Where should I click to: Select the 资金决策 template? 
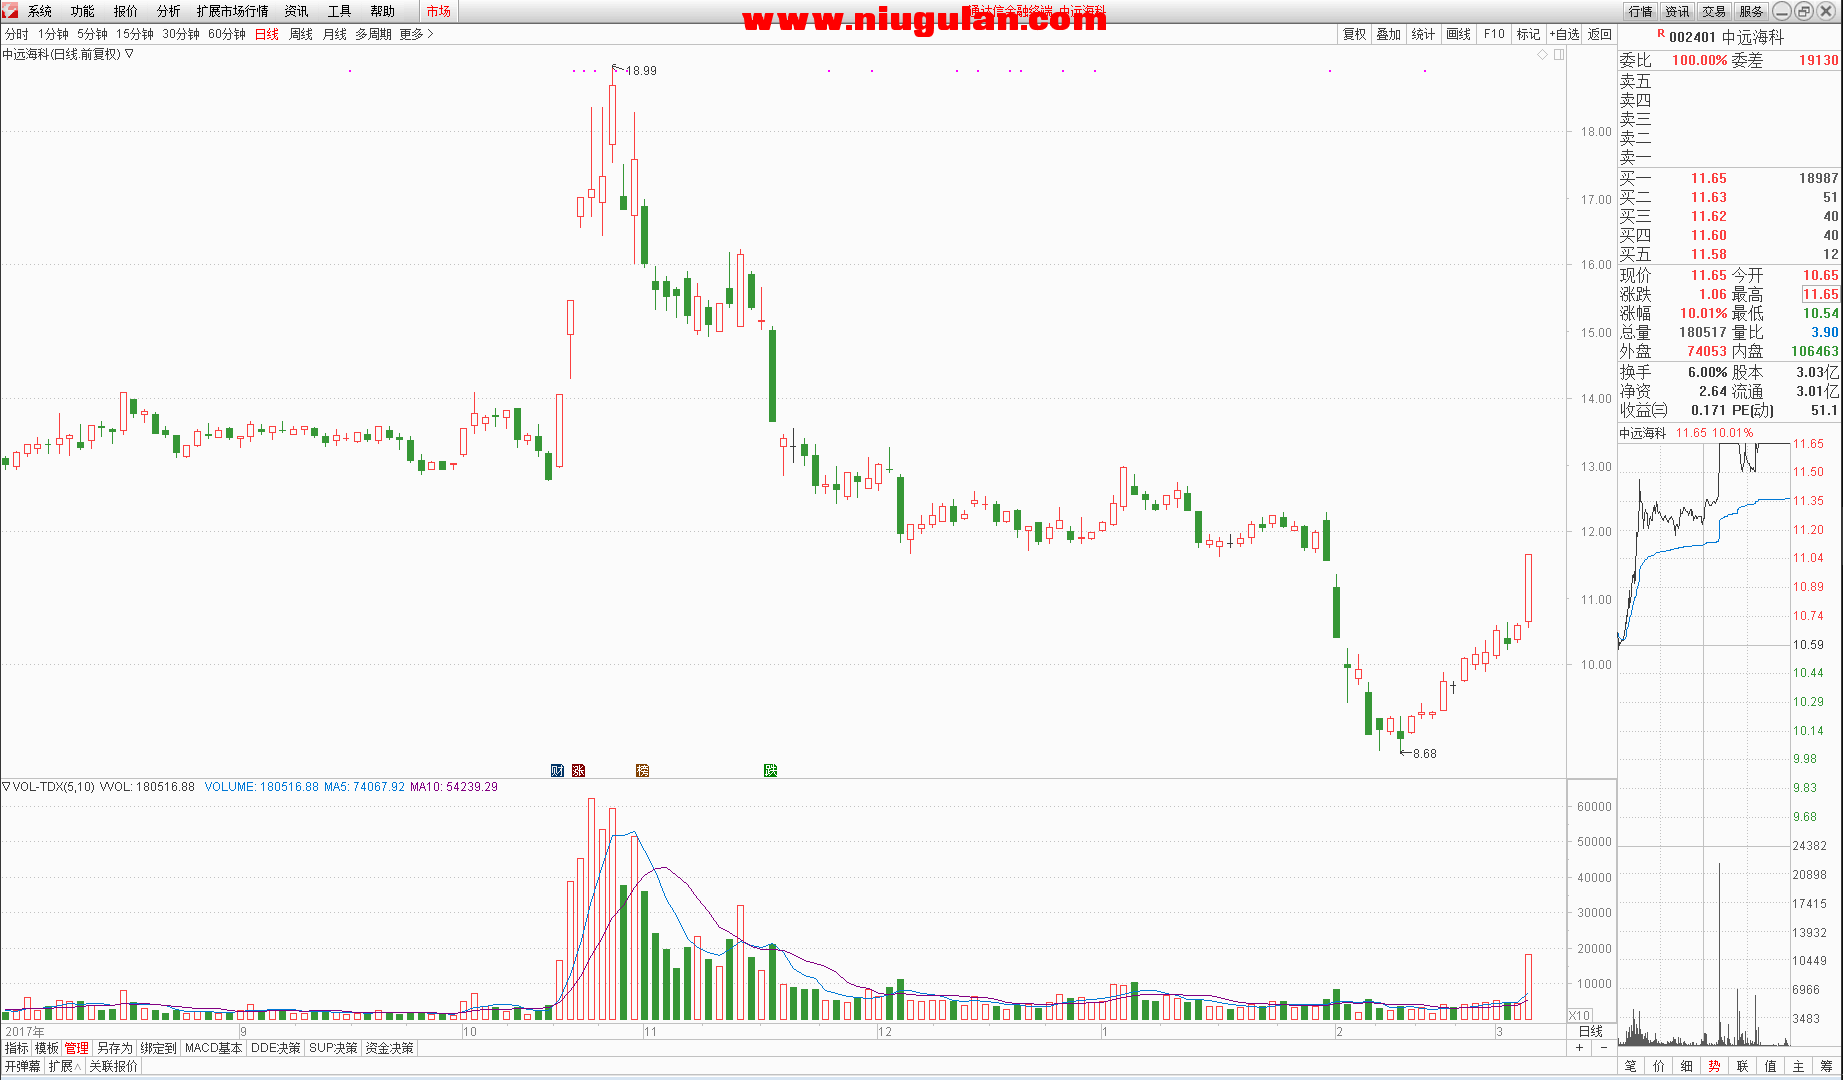tap(389, 1048)
